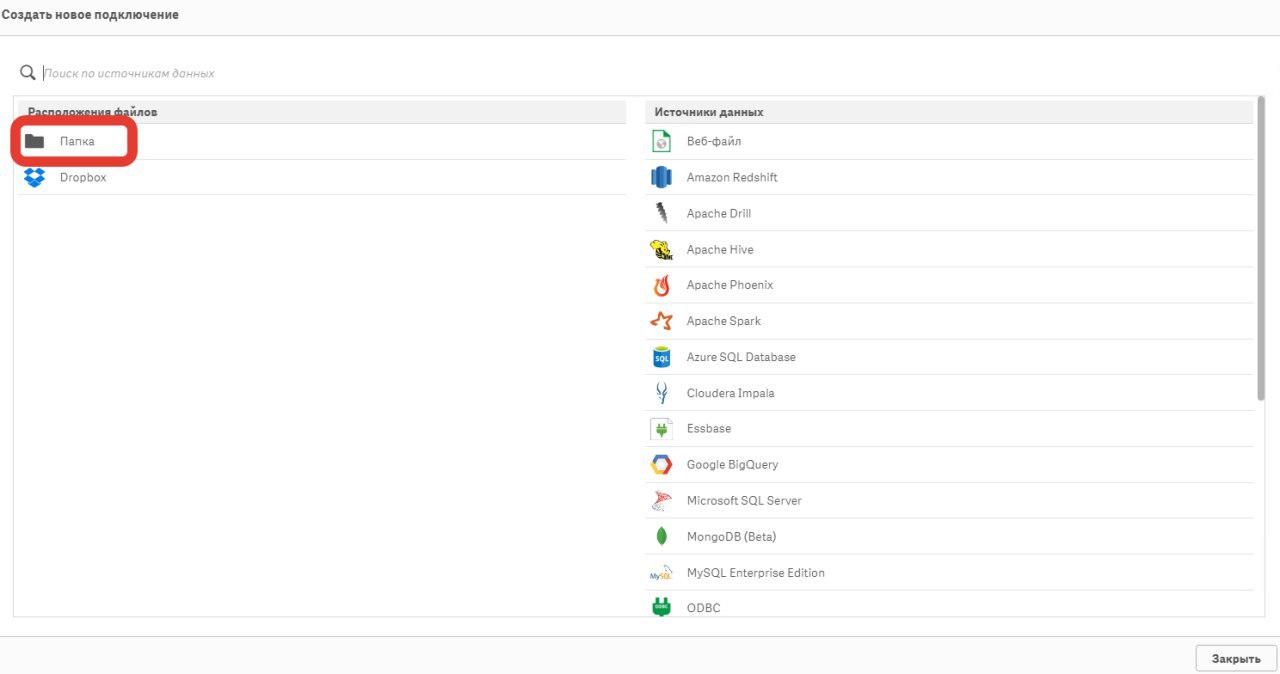Select the Dropbox text label
1280x674 pixels.
tap(83, 178)
